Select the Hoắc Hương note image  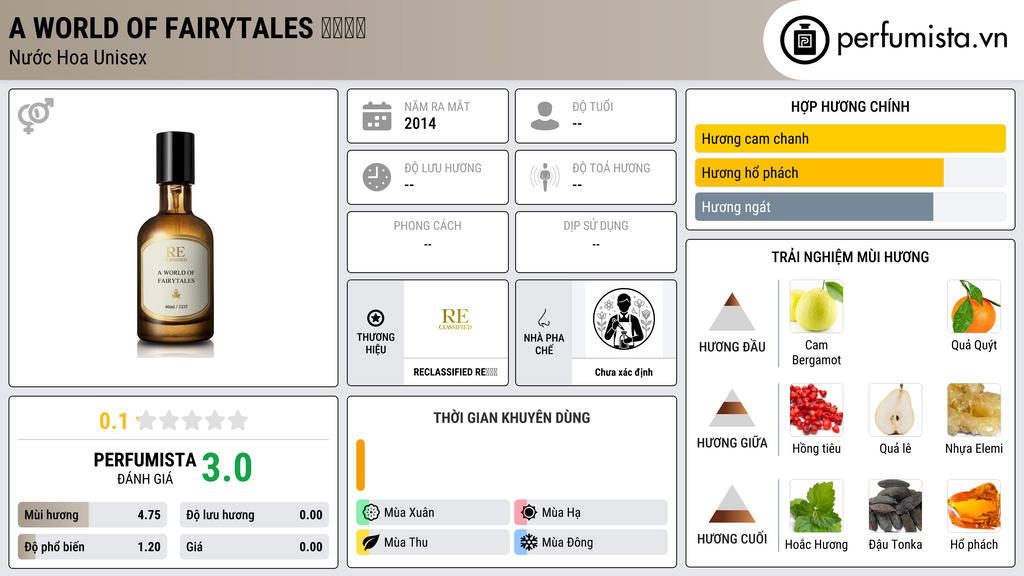pos(816,505)
